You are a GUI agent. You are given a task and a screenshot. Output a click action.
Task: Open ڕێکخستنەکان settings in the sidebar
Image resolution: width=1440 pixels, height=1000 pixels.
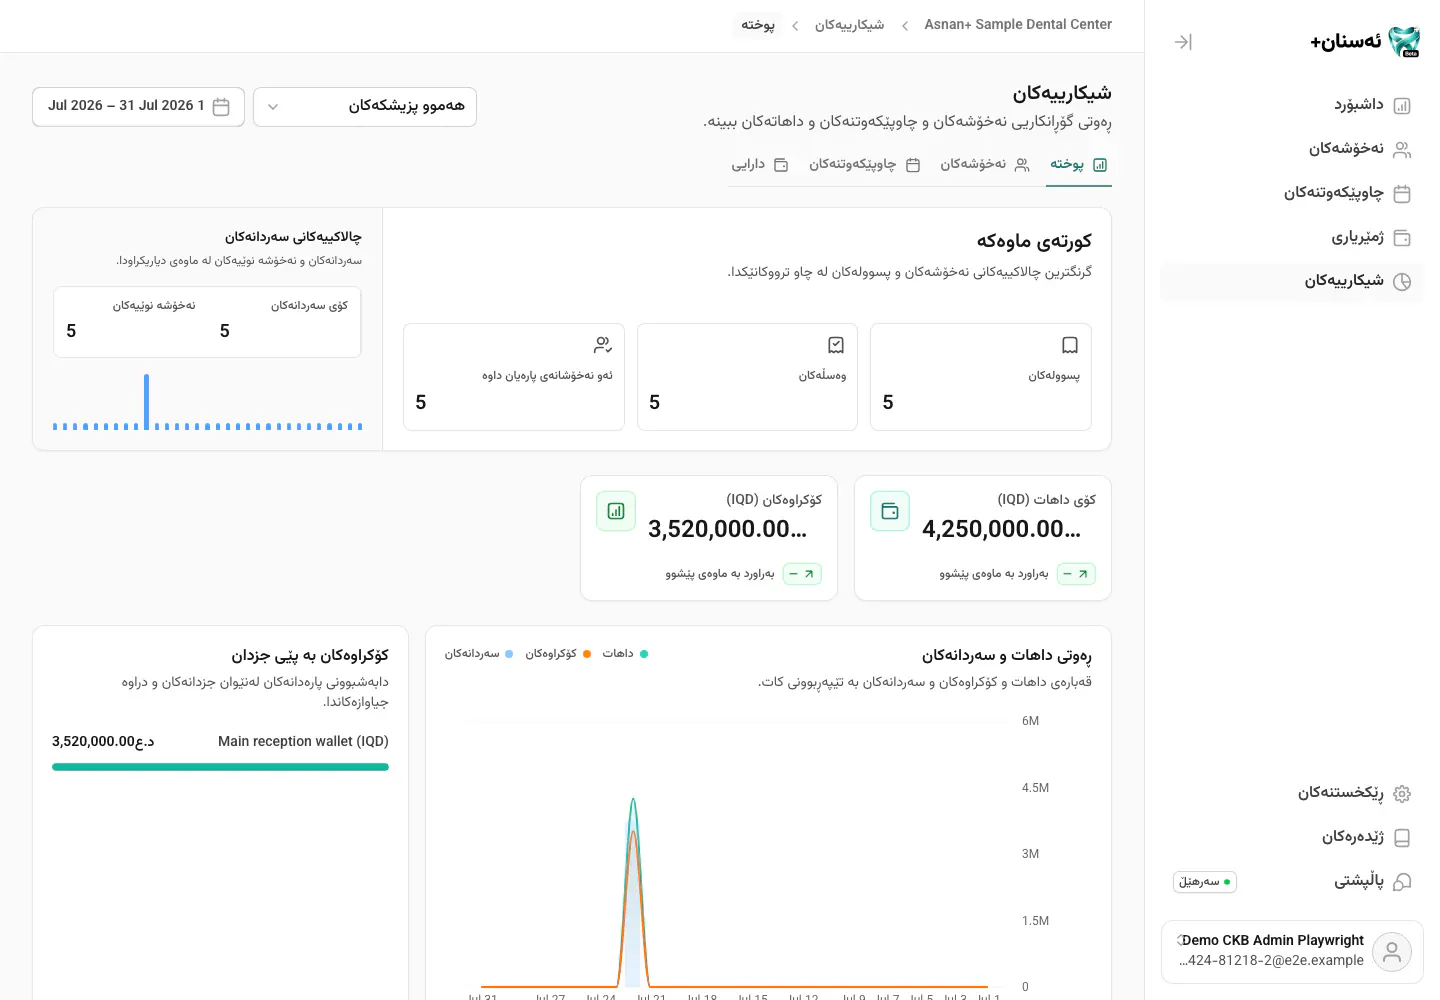tap(1291, 793)
